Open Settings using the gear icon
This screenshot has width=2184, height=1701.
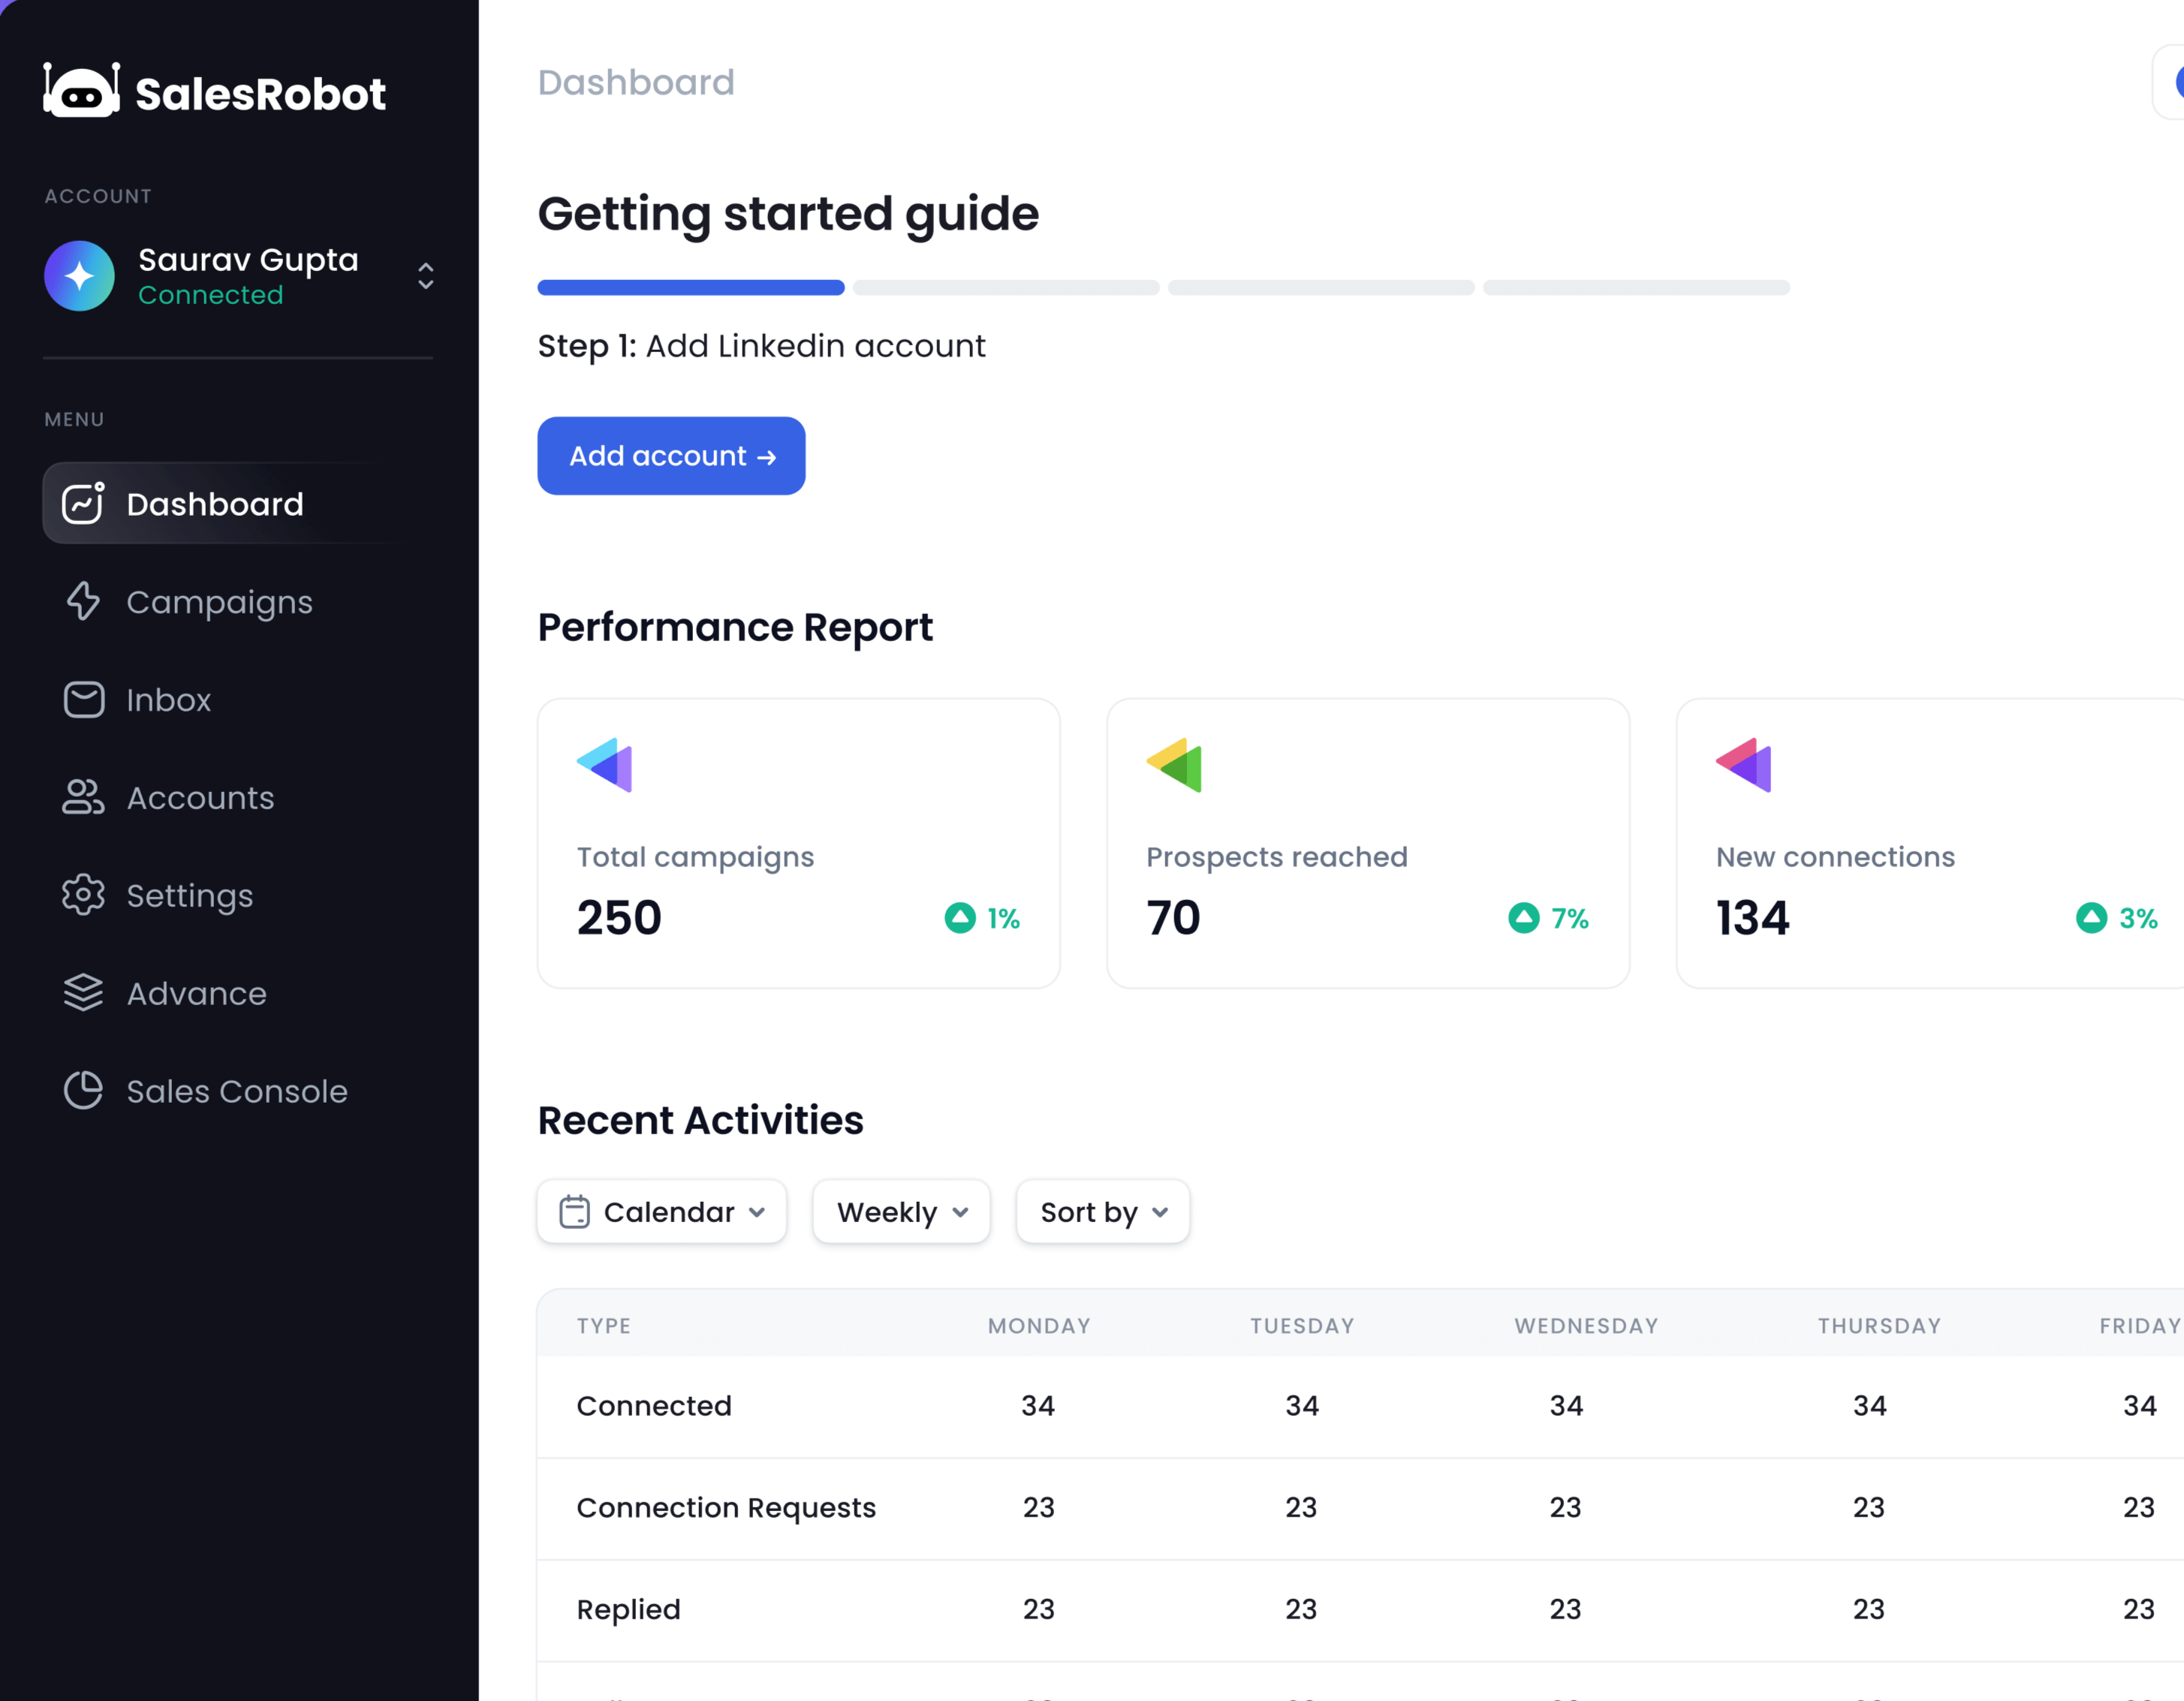[x=83, y=895]
